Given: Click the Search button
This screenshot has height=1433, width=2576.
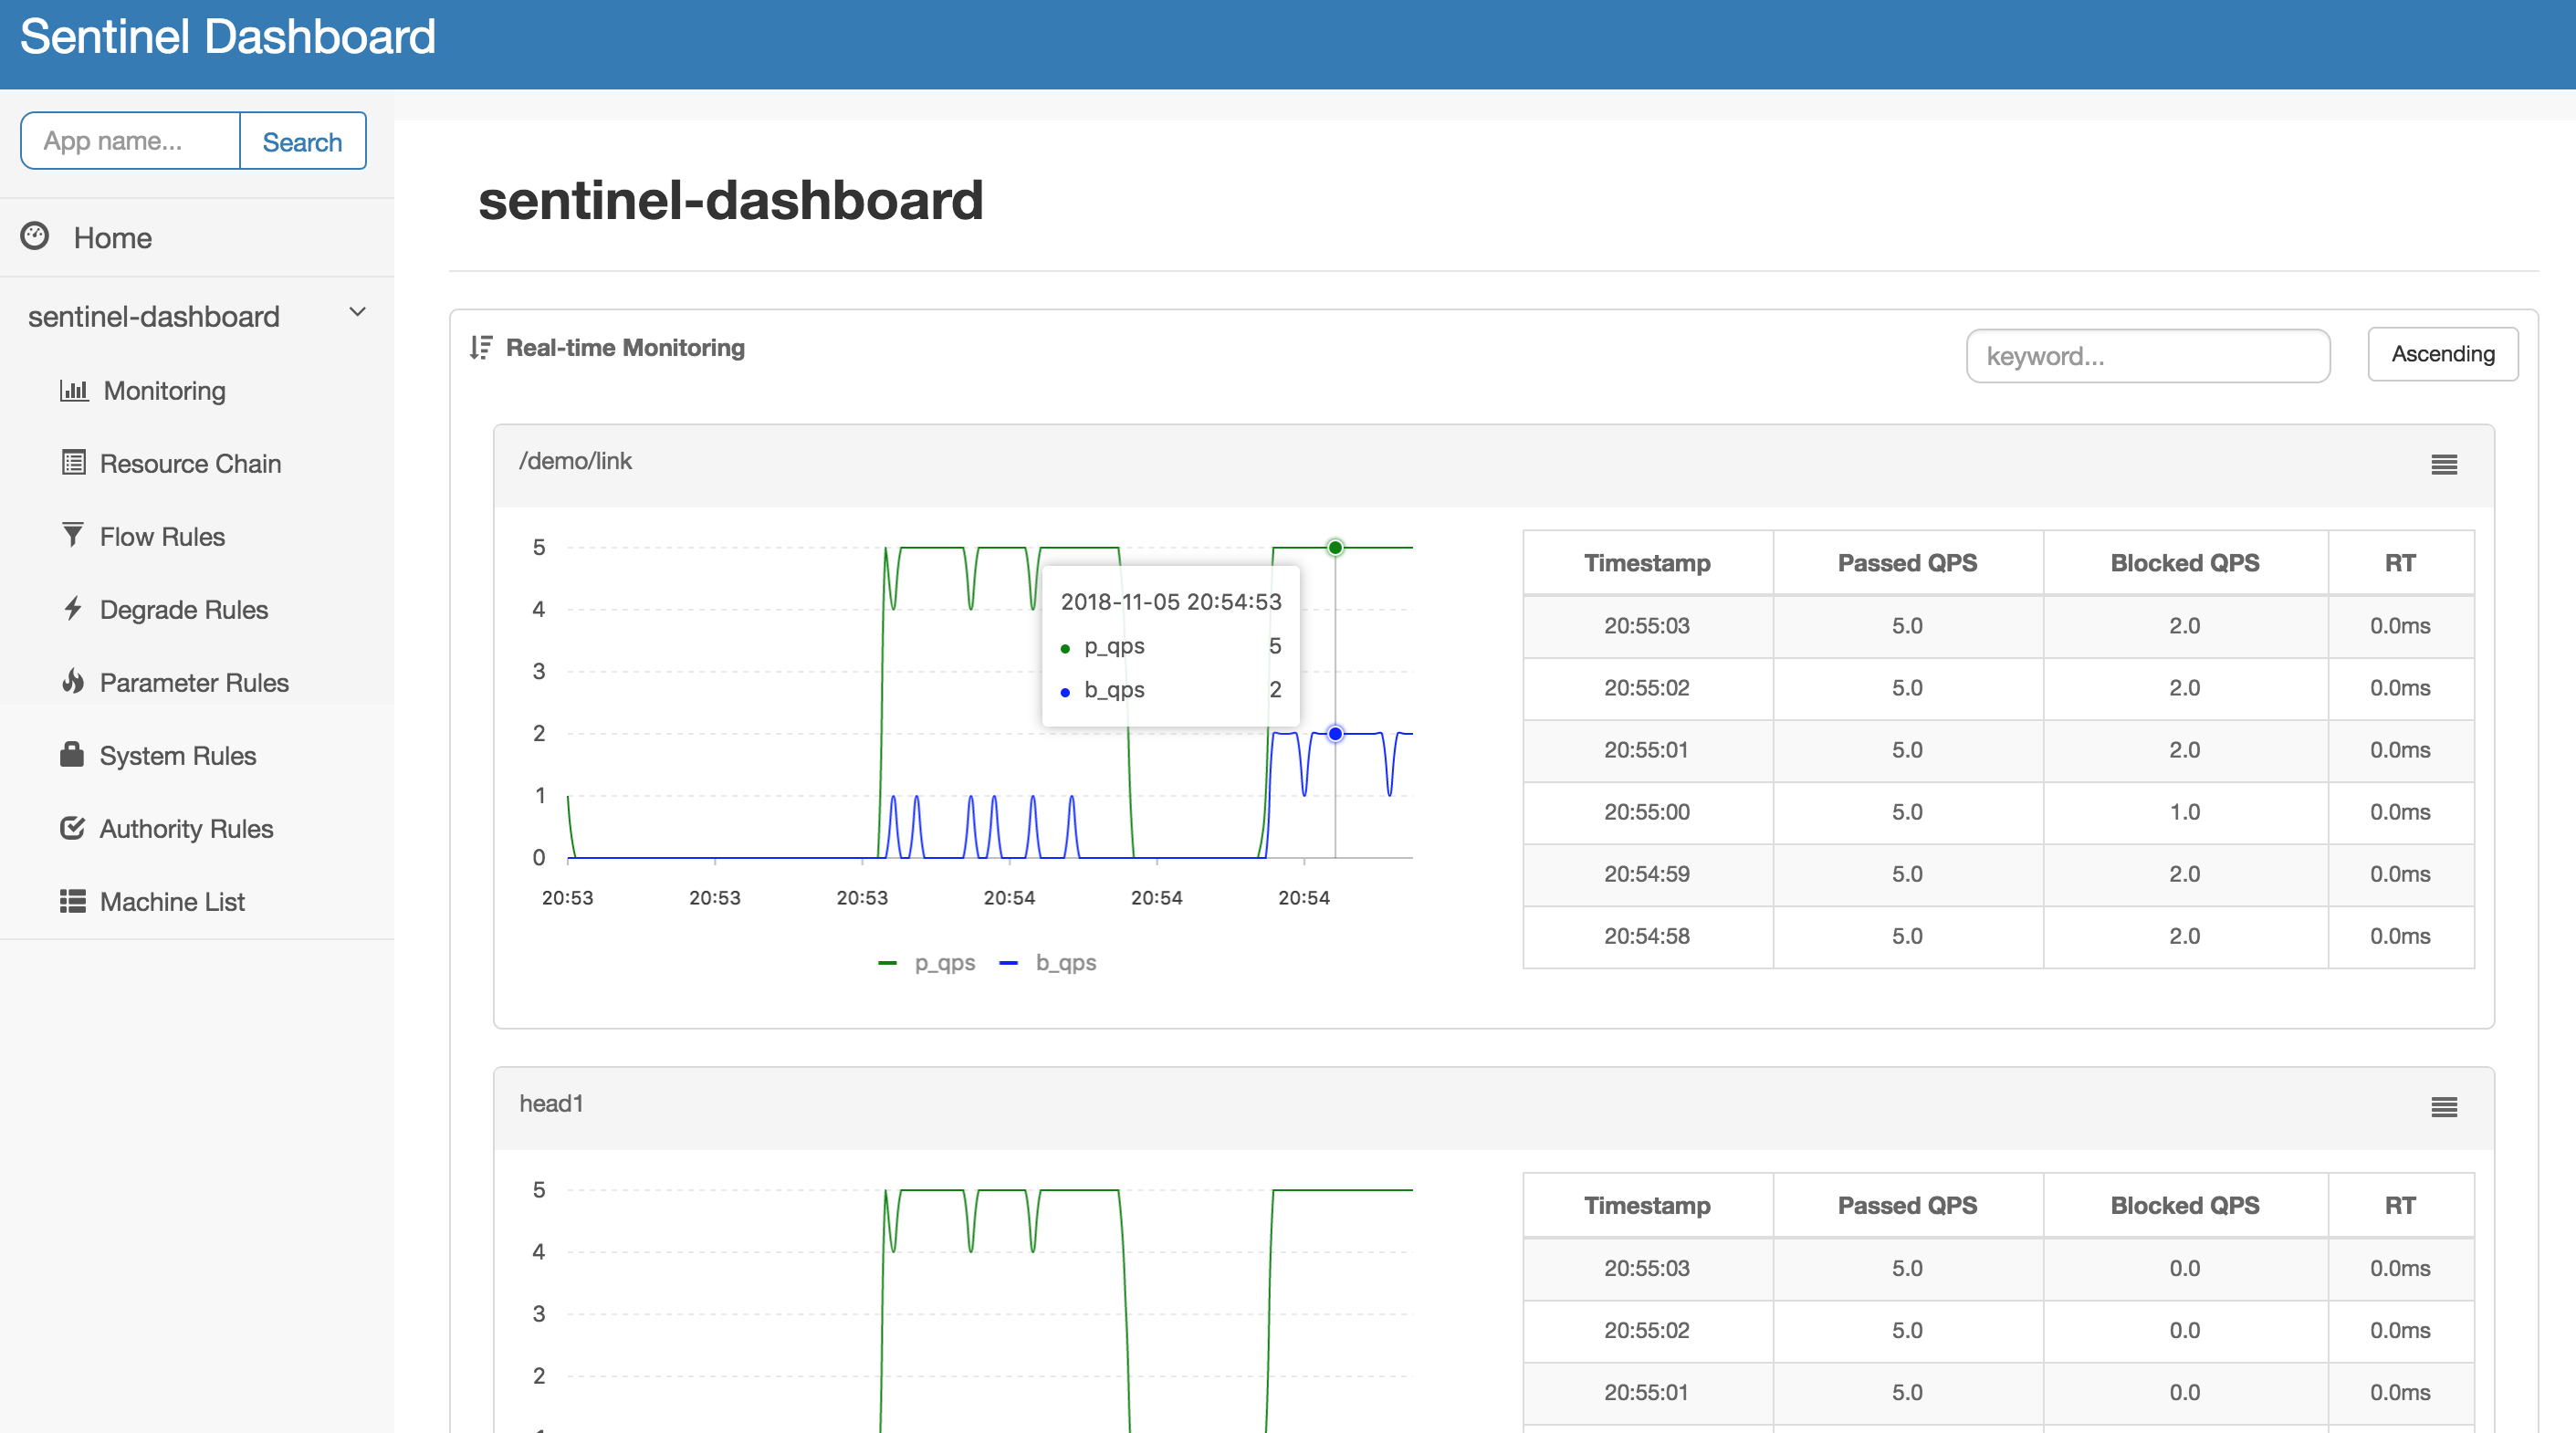Looking at the screenshot, I should (x=303, y=141).
